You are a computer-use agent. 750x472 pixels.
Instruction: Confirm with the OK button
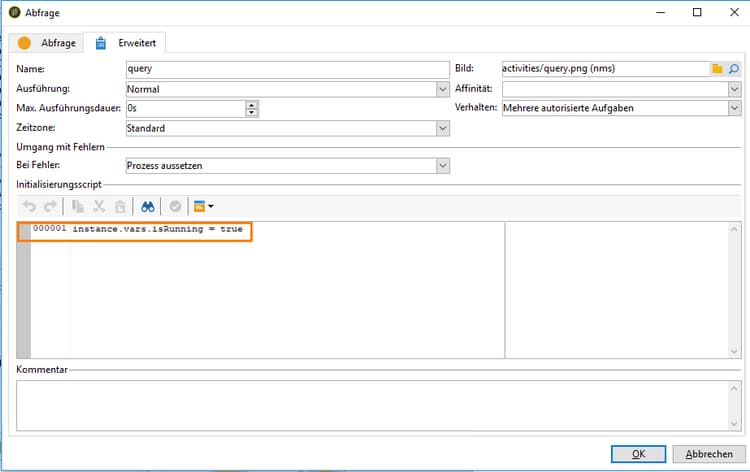coord(638,454)
